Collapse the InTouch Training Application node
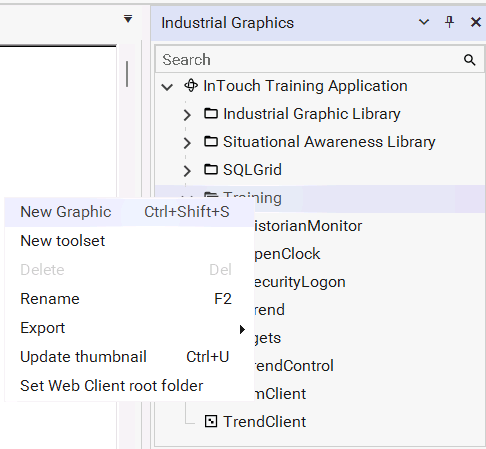This screenshot has height=449, width=486. click(x=167, y=87)
